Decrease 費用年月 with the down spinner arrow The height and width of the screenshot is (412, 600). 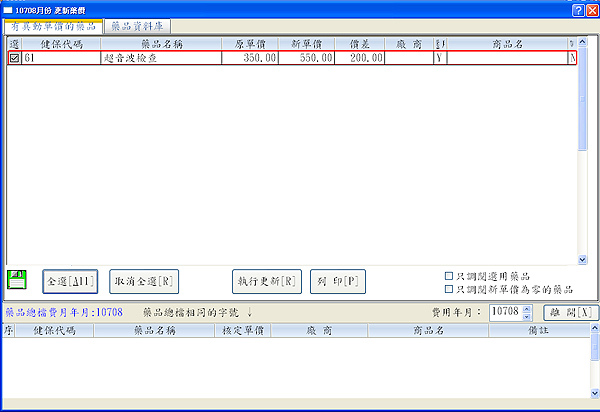[x=528, y=316]
